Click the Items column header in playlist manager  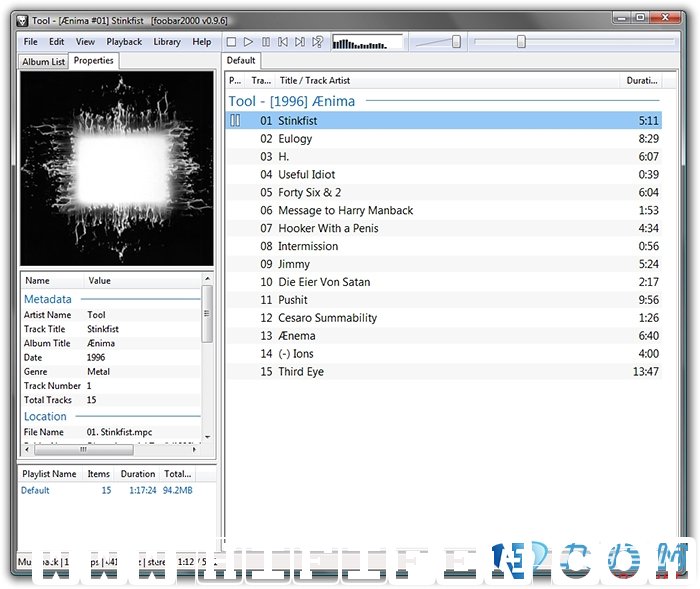pyautogui.click(x=98, y=474)
